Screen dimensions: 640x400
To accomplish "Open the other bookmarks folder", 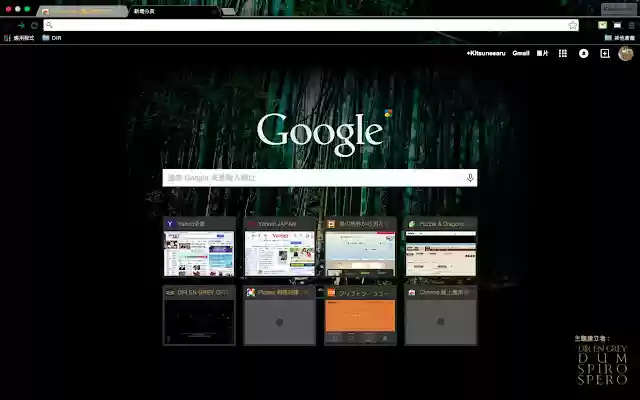I will pyautogui.click(x=620, y=38).
